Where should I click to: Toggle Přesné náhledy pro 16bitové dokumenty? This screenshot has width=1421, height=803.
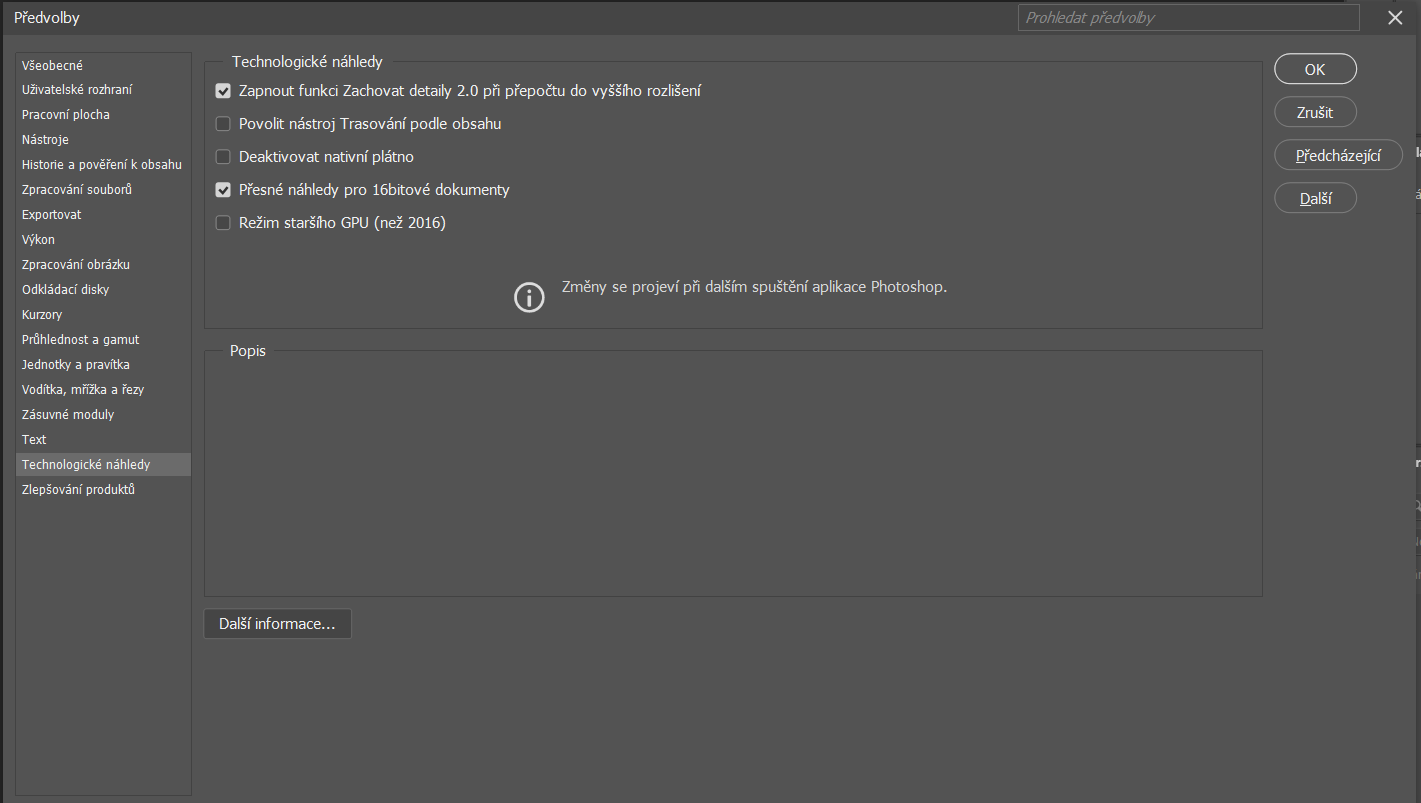[223, 190]
